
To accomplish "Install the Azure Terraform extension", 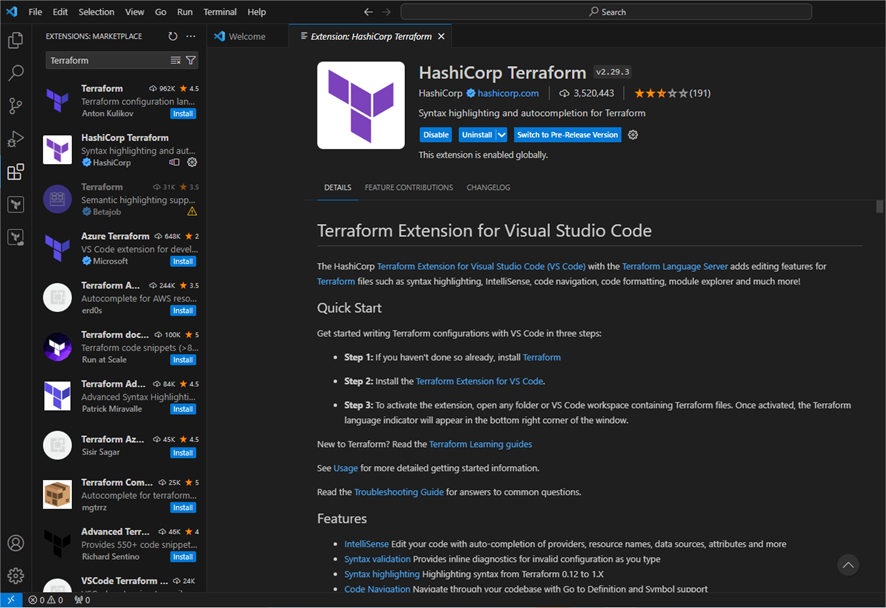I will (x=183, y=261).
